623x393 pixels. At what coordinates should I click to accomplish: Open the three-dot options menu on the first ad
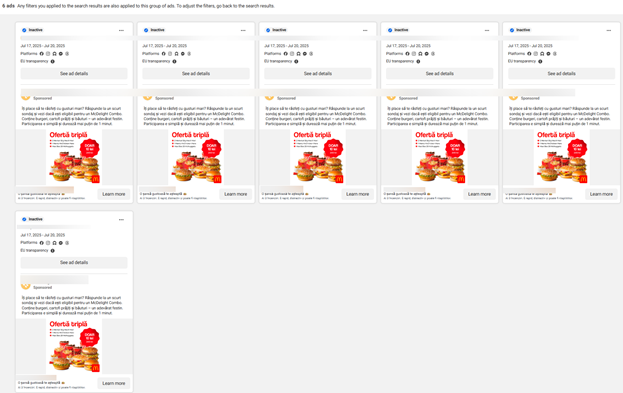(121, 30)
